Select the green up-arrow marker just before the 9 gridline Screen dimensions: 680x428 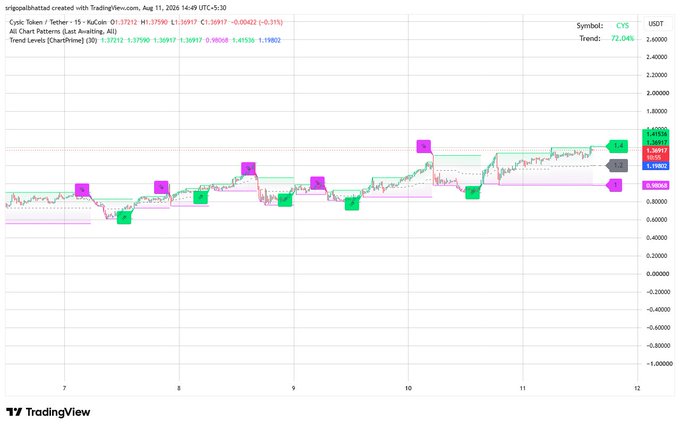point(285,200)
